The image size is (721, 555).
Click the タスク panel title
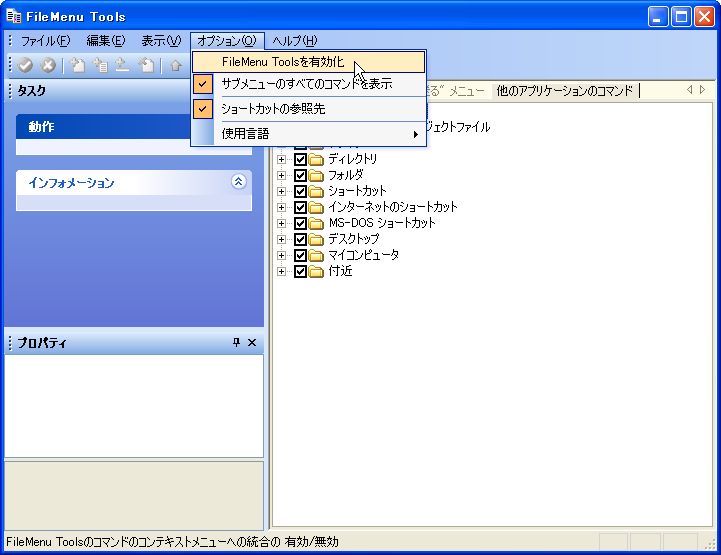[31, 91]
